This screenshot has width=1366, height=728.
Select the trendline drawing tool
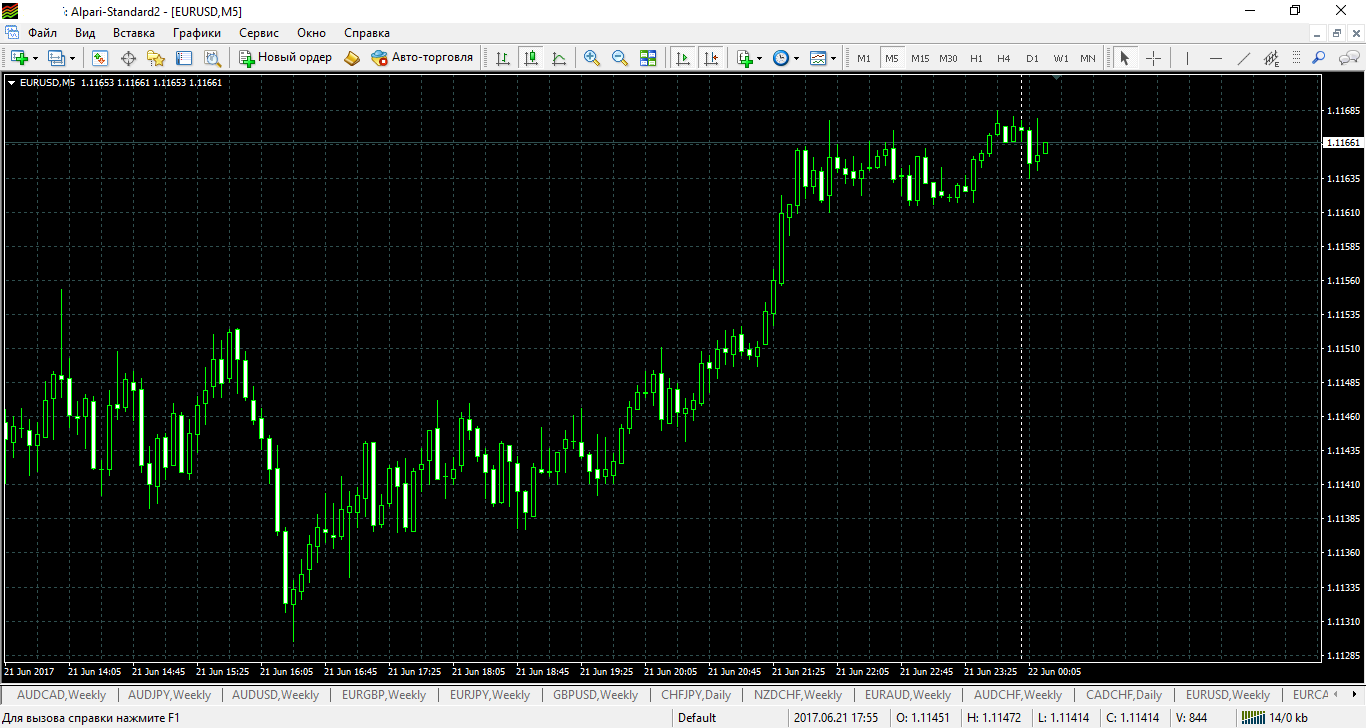(x=1244, y=58)
